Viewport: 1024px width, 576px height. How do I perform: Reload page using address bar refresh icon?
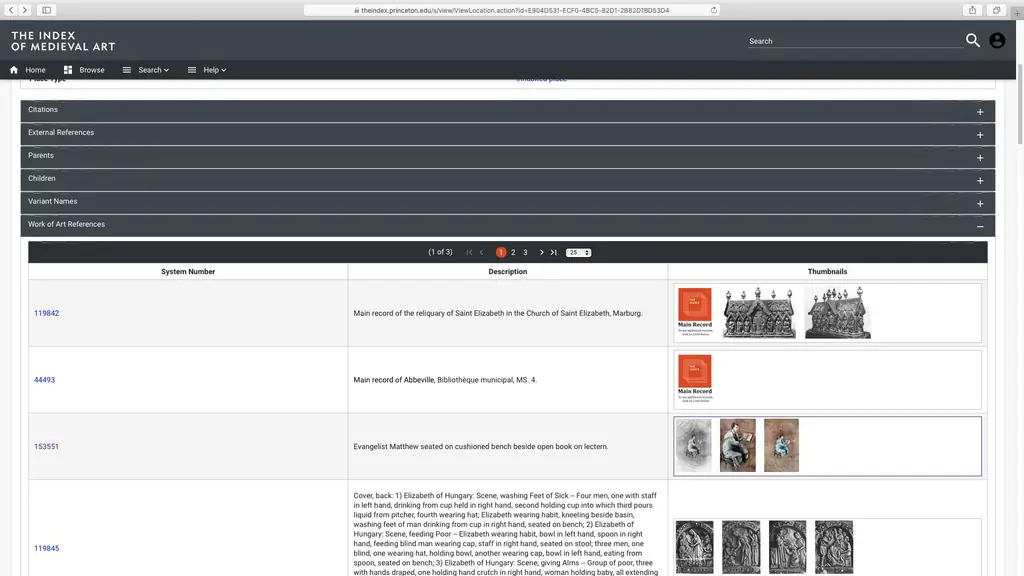tap(713, 10)
